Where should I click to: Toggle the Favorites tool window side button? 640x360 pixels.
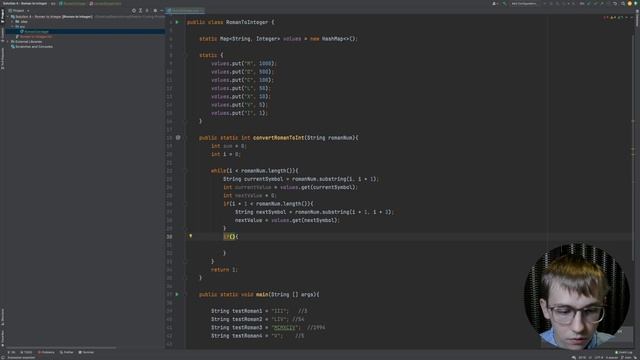pyautogui.click(x=2, y=337)
